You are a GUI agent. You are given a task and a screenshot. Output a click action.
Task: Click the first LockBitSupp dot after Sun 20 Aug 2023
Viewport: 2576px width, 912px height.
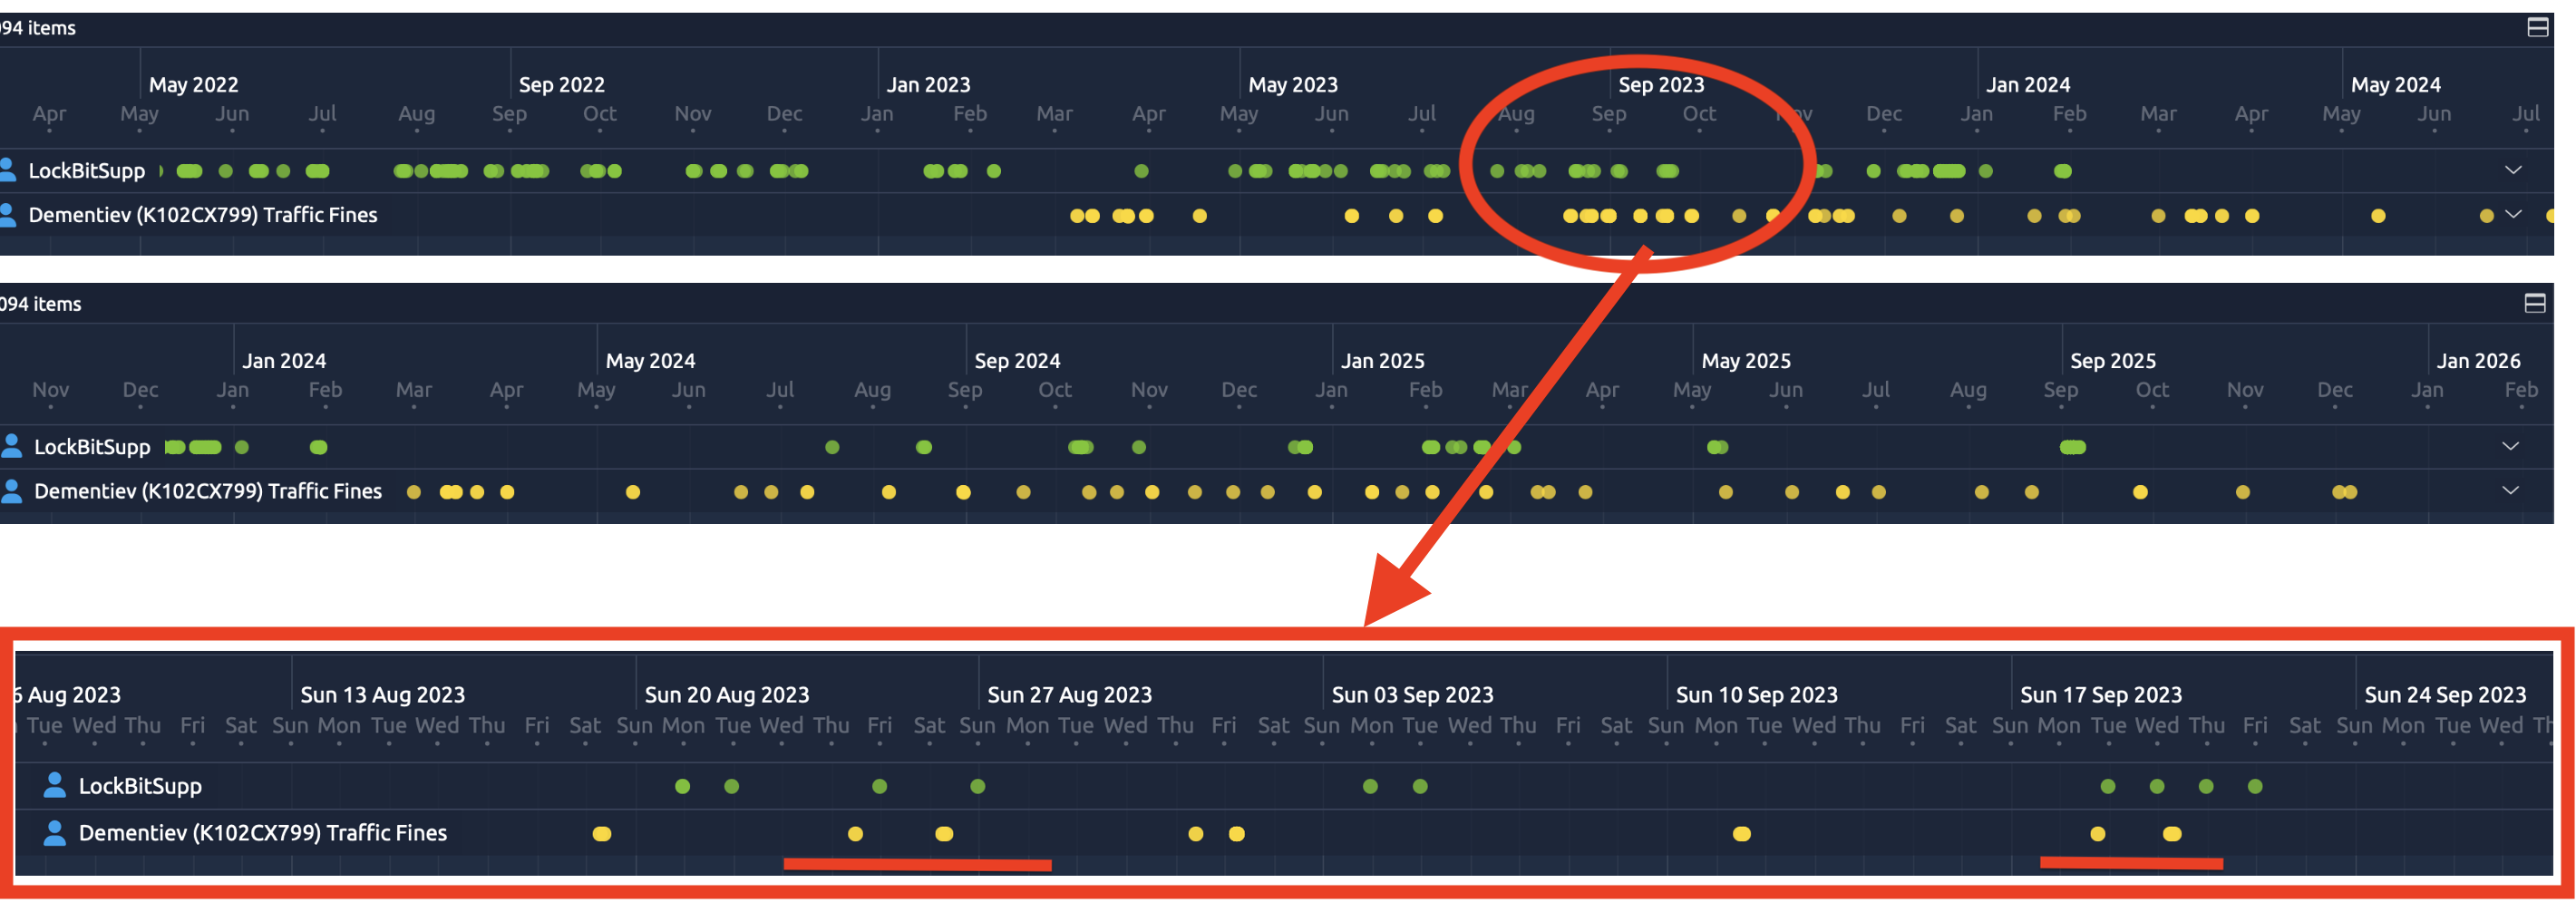click(682, 787)
